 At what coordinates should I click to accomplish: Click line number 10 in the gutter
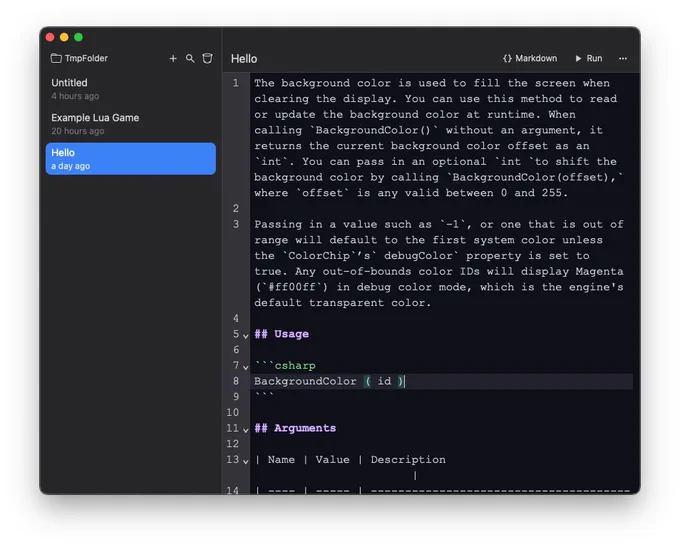coord(232,413)
